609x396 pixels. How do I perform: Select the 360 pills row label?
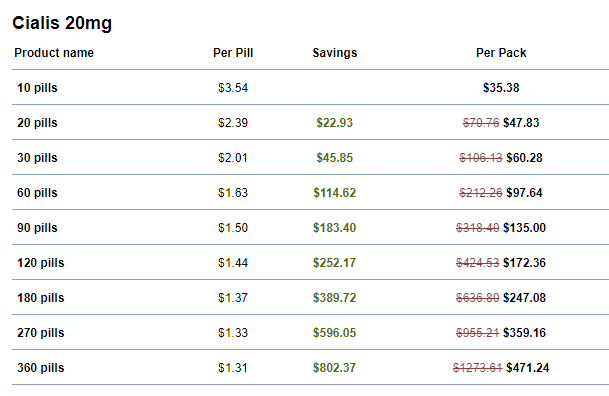point(41,368)
